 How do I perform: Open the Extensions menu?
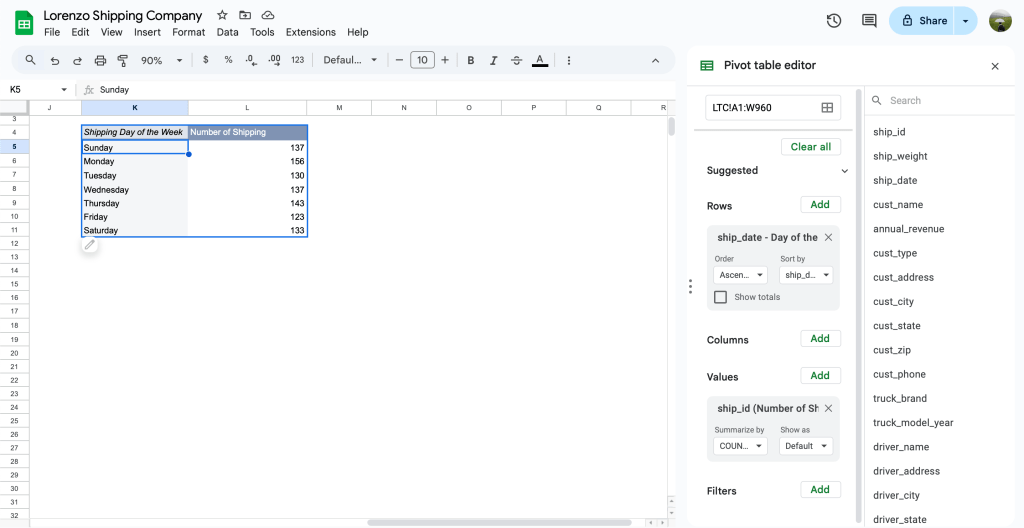pos(310,32)
